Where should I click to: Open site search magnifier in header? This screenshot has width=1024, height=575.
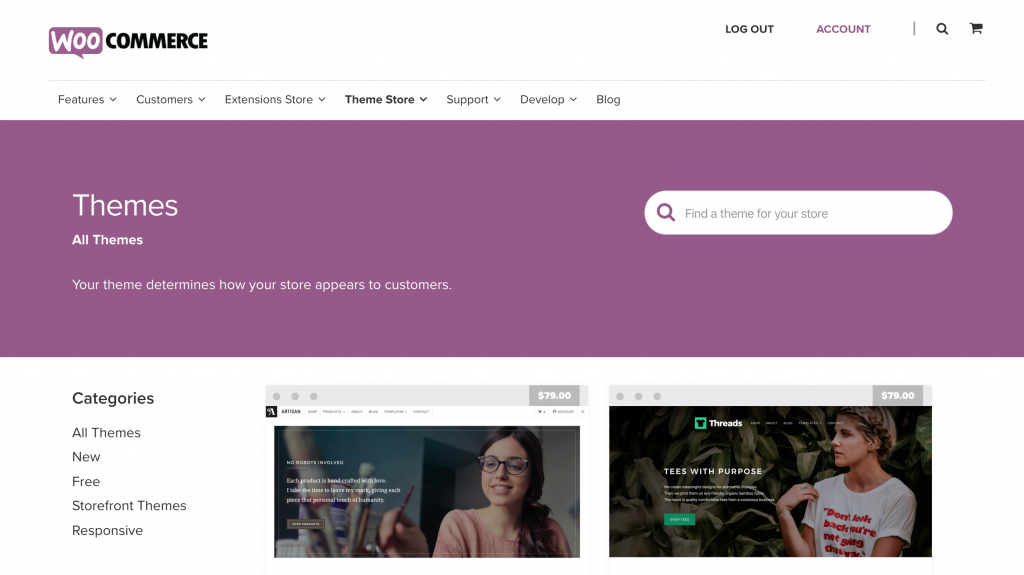coord(942,29)
